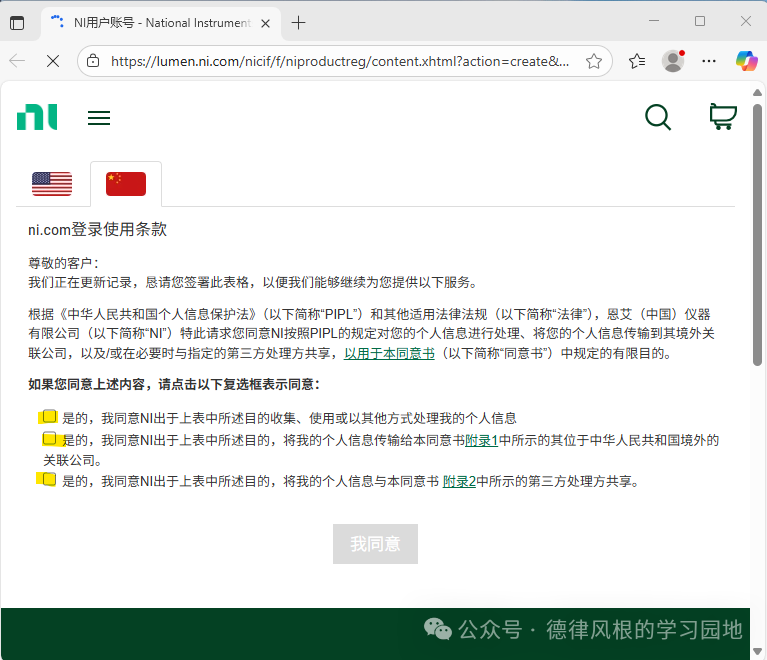
Task: Switch to the US flag language tab
Action: point(52,184)
